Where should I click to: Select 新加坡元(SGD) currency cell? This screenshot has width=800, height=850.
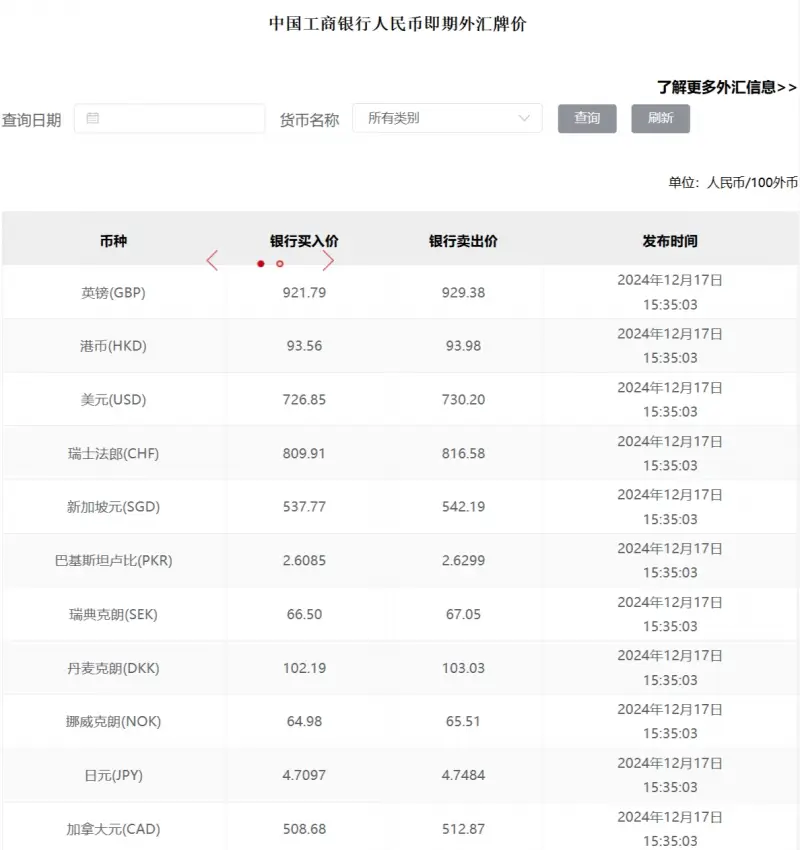(113, 507)
